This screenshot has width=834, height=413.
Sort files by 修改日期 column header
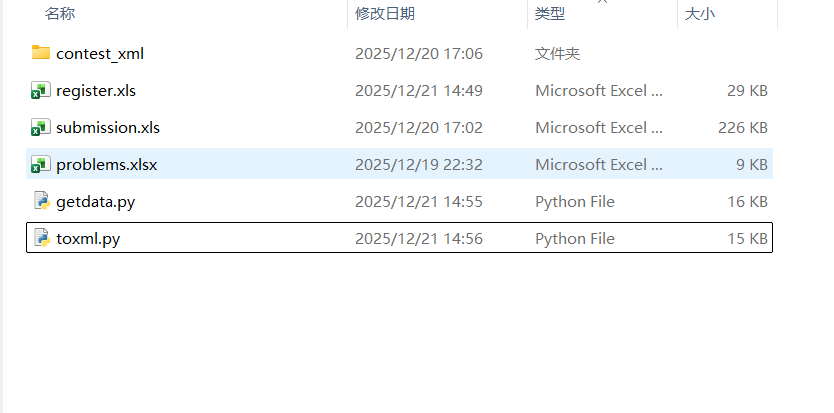coord(385,14)
